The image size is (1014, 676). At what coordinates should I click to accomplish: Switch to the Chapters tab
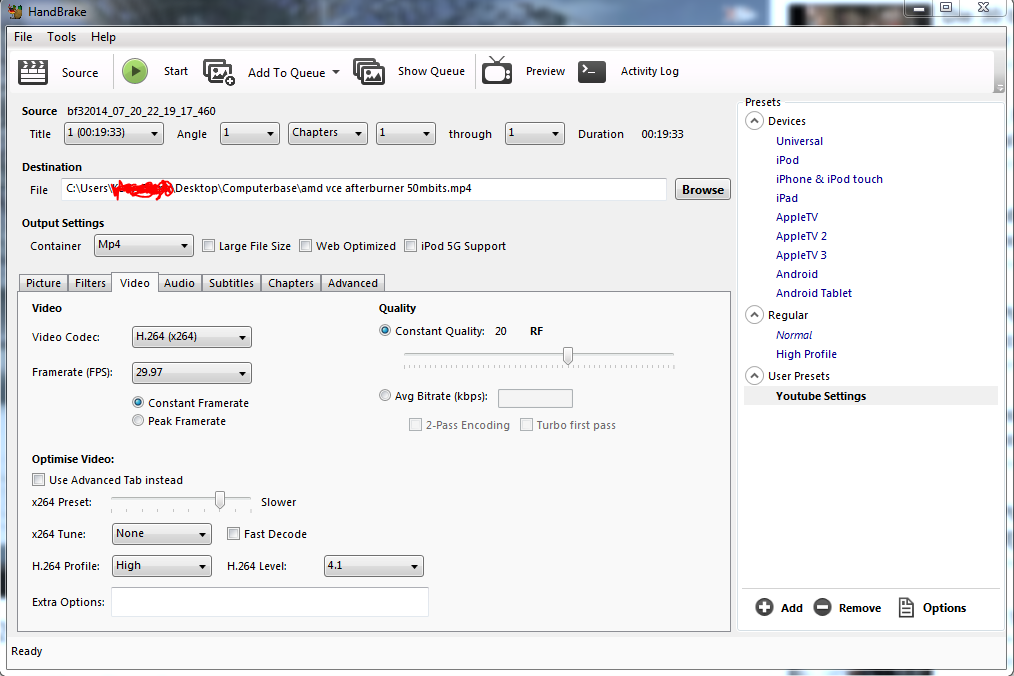tap(291, 283)
